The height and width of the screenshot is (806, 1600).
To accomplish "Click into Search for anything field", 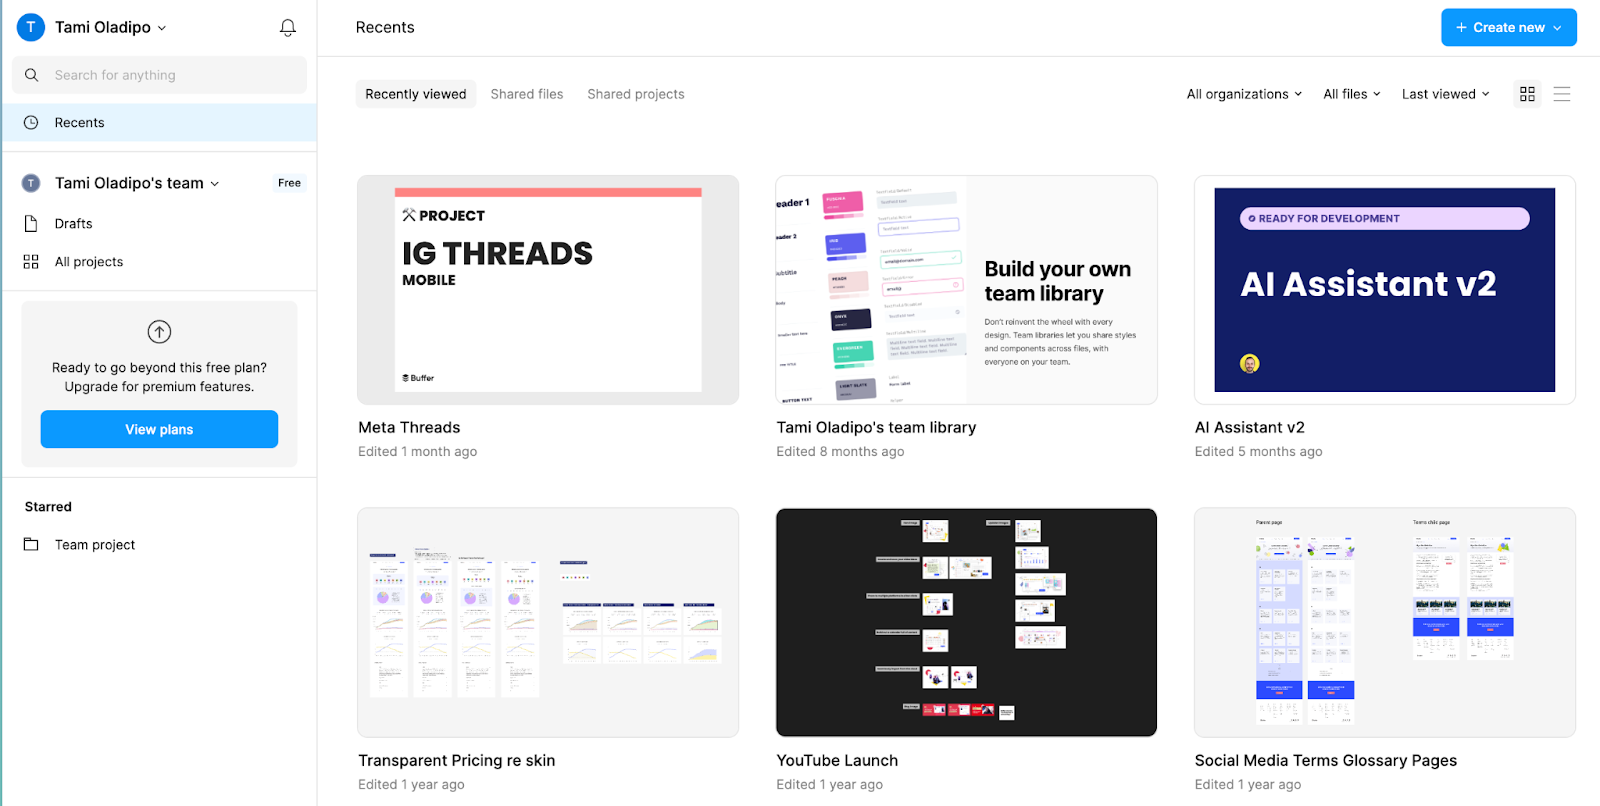I will click(159, 75).
